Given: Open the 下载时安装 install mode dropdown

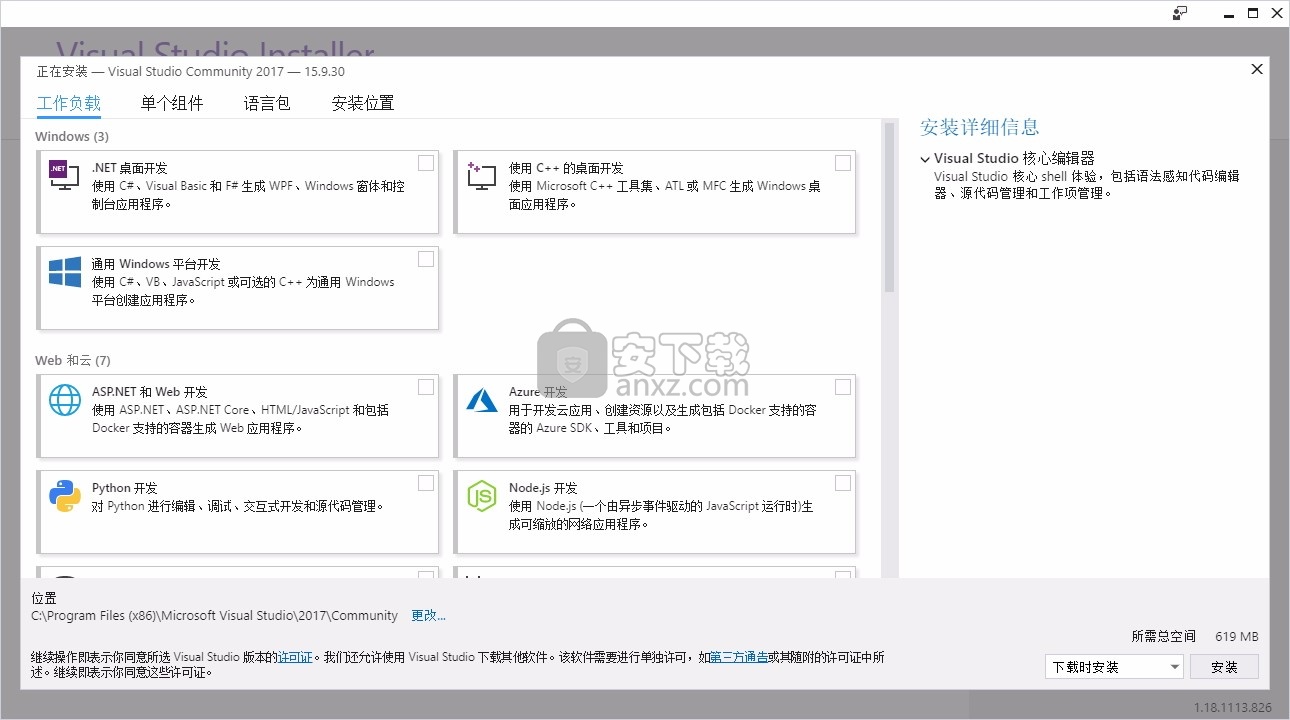Looking at the screenshot, I should pos(1114,667).
